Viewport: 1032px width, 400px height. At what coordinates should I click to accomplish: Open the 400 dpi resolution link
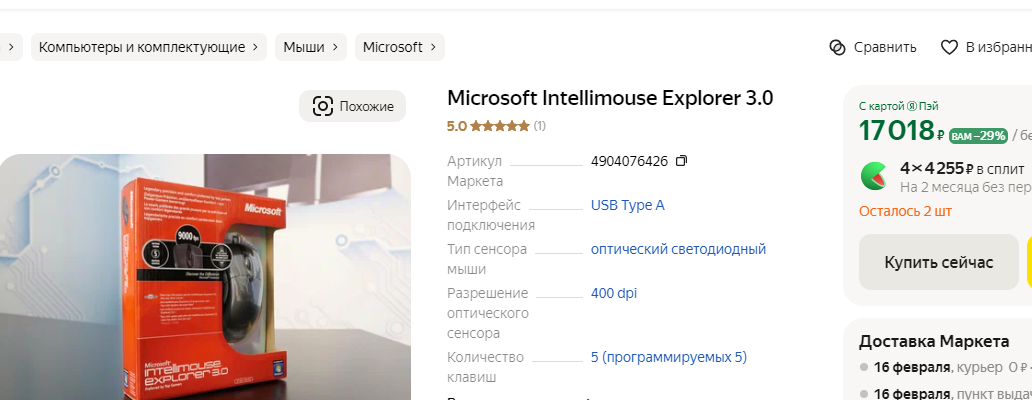614,293
